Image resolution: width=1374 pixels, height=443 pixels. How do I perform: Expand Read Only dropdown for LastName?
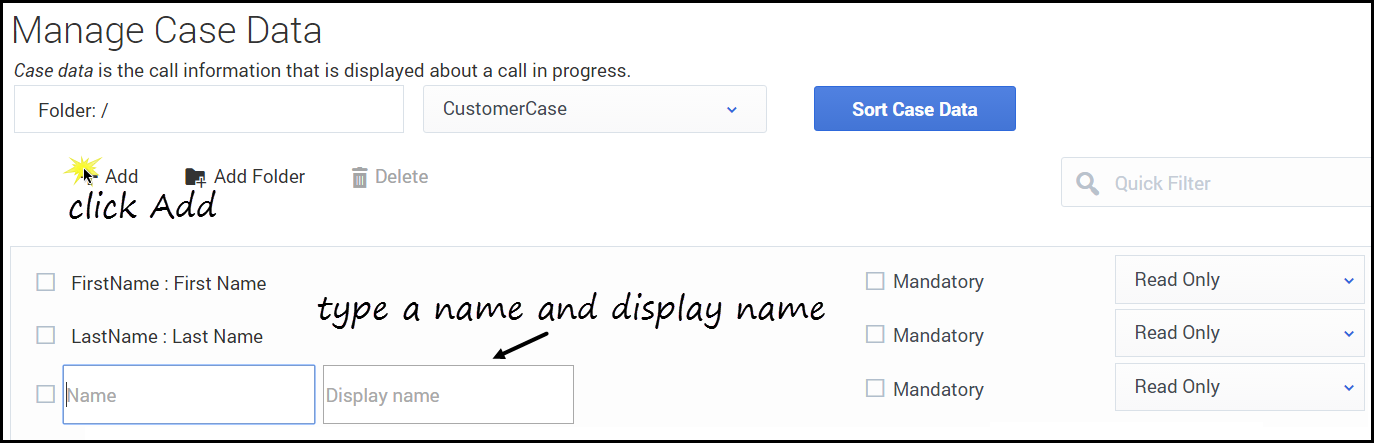pos(1239,333)
